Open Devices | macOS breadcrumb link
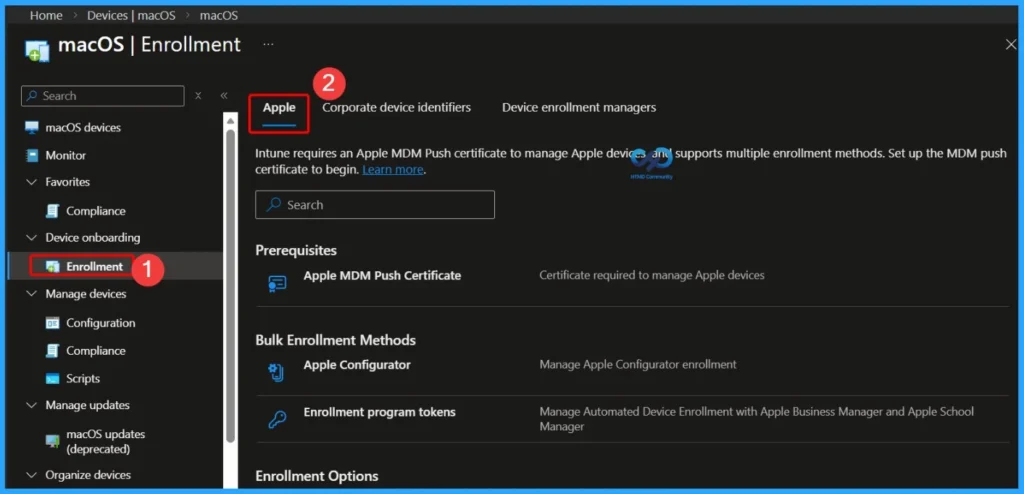Screen dimensions: 1024x494 (x=131, y=15)
